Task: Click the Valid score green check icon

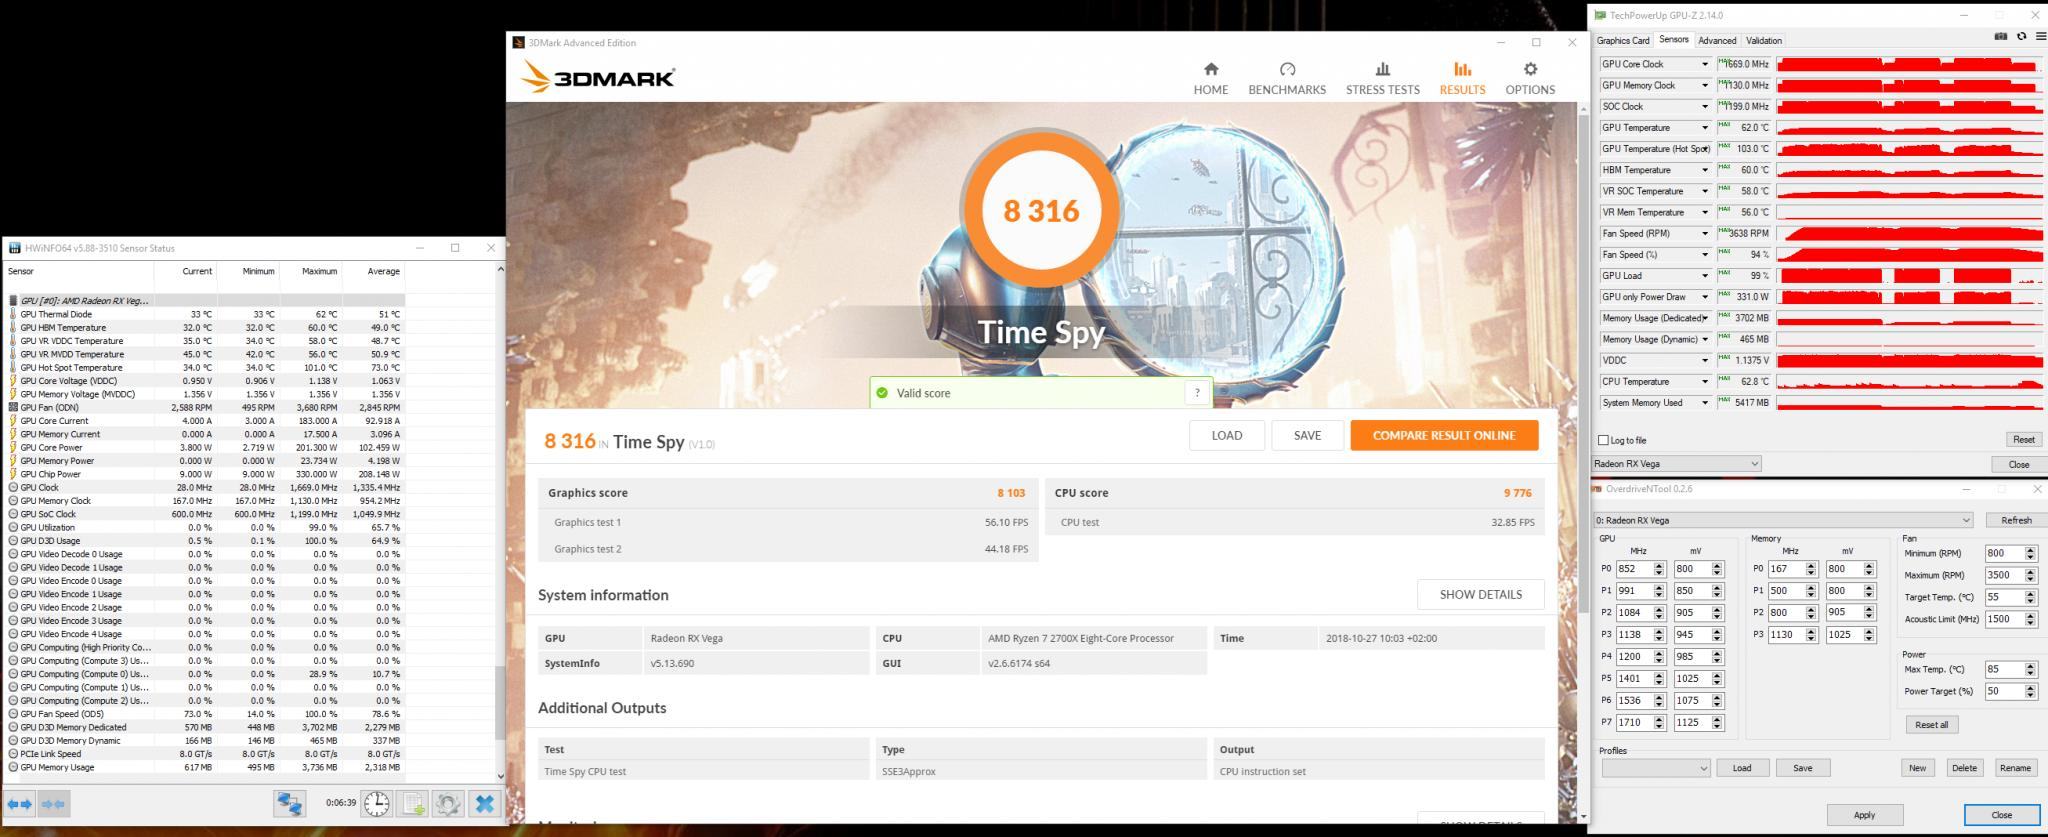Action: [882, 393]
